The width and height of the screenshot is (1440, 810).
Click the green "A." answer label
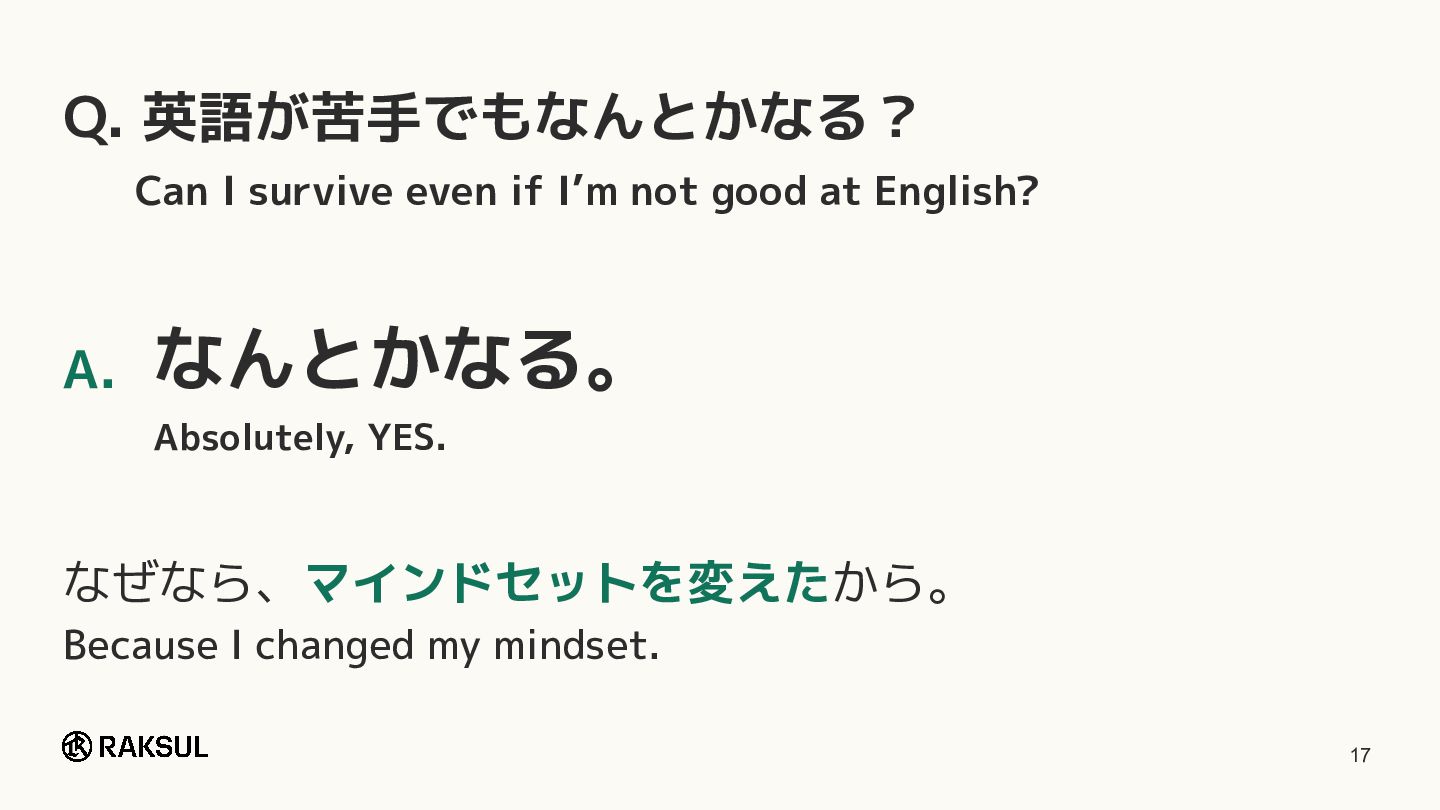click(88, 371)
